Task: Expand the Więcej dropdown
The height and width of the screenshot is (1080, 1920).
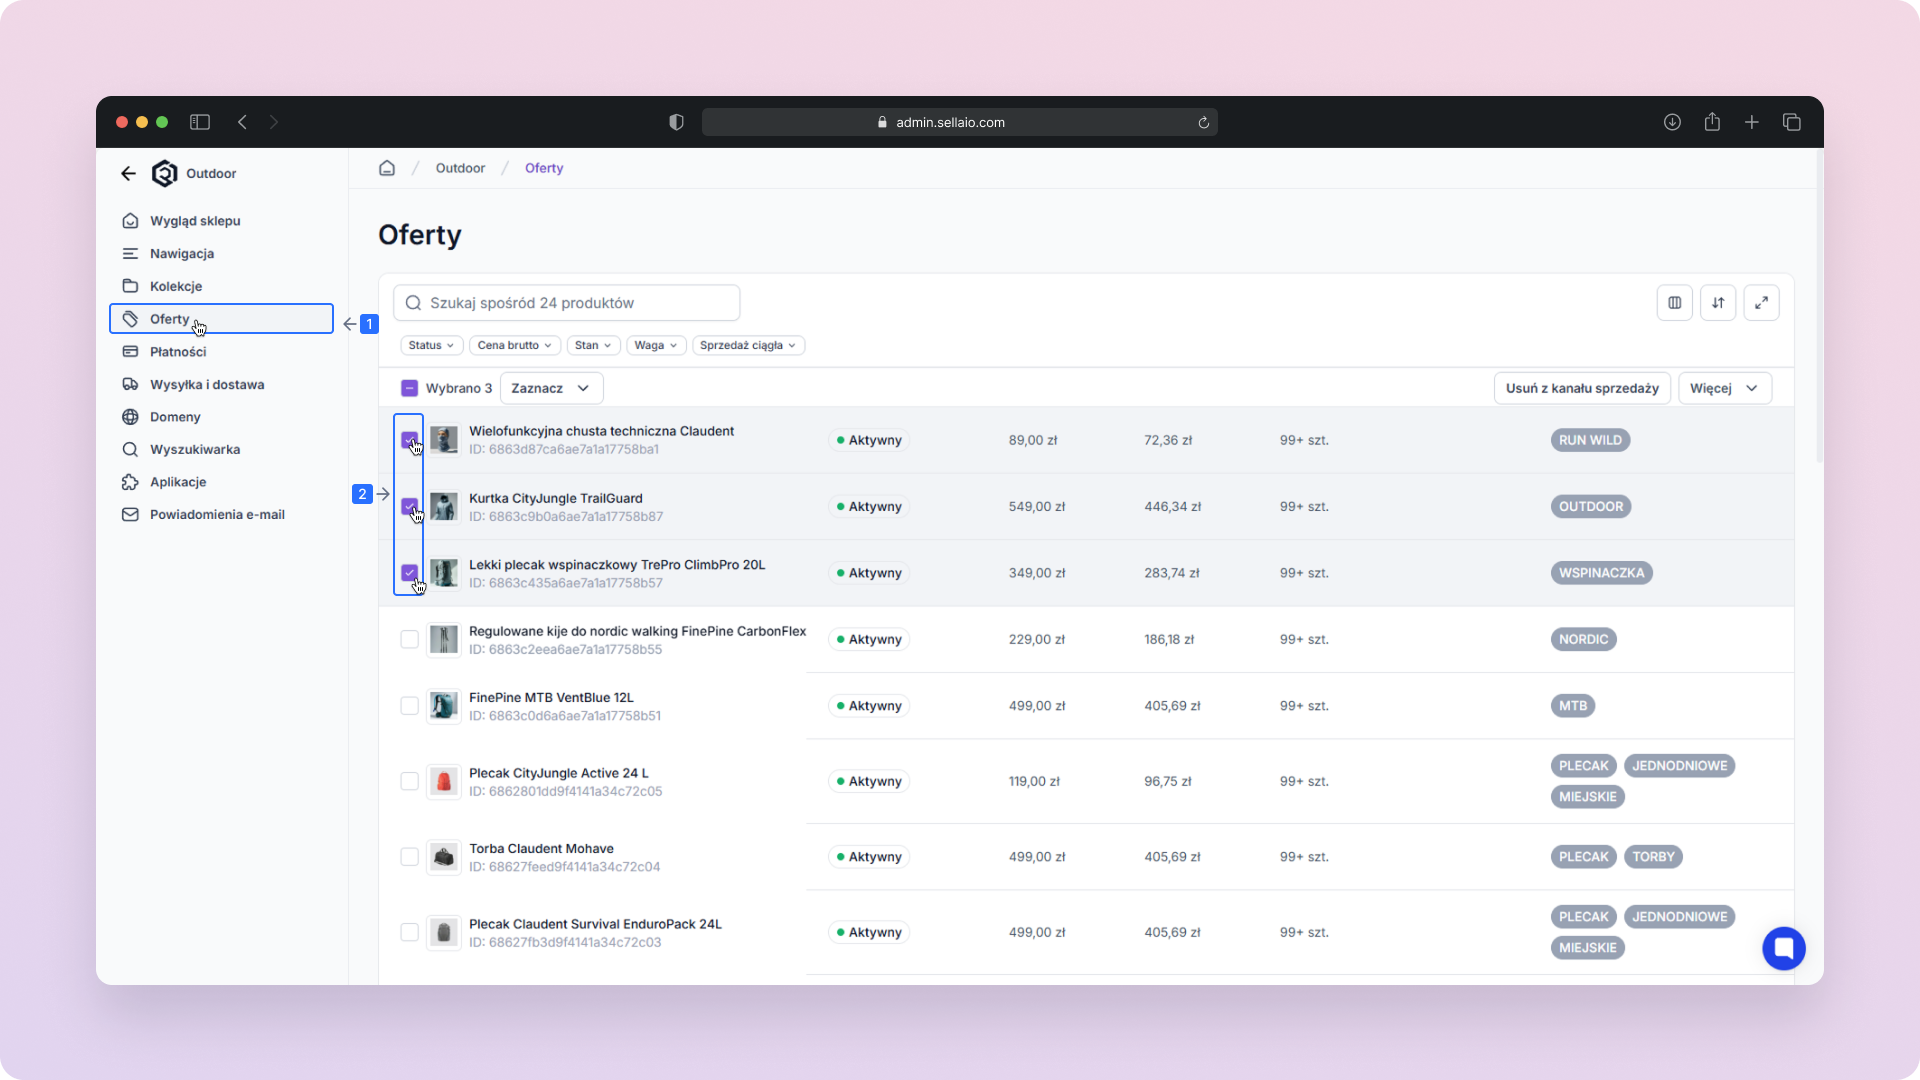Action: coord(1724,388)
